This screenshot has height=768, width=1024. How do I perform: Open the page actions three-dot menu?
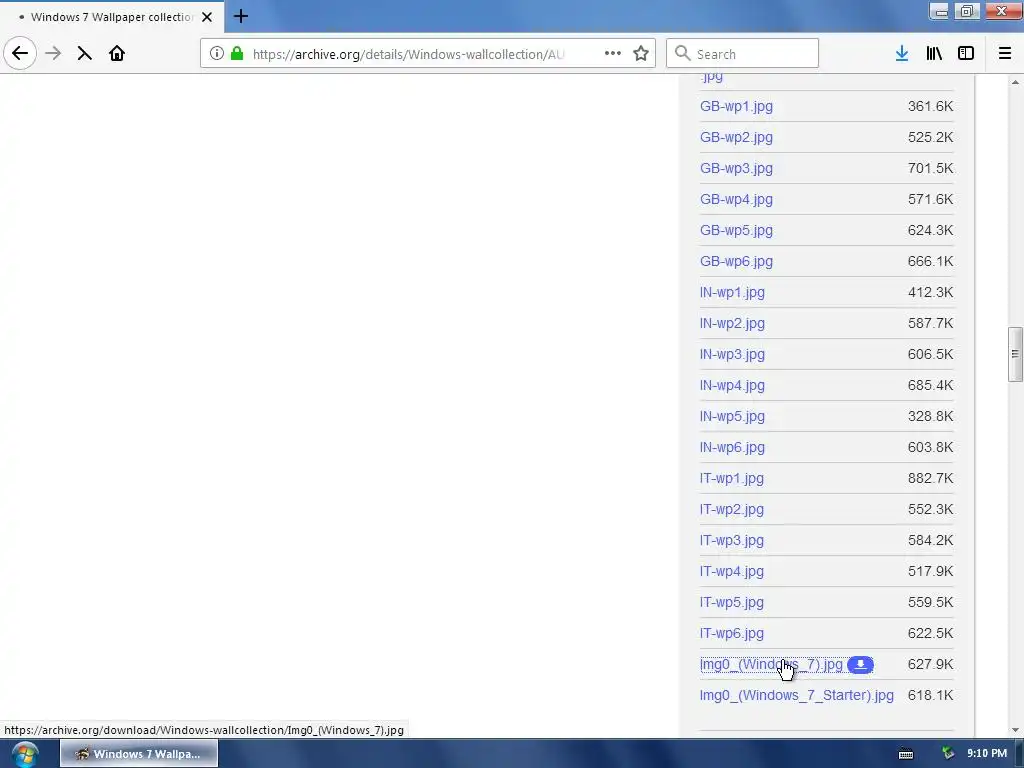pos(613,54)
